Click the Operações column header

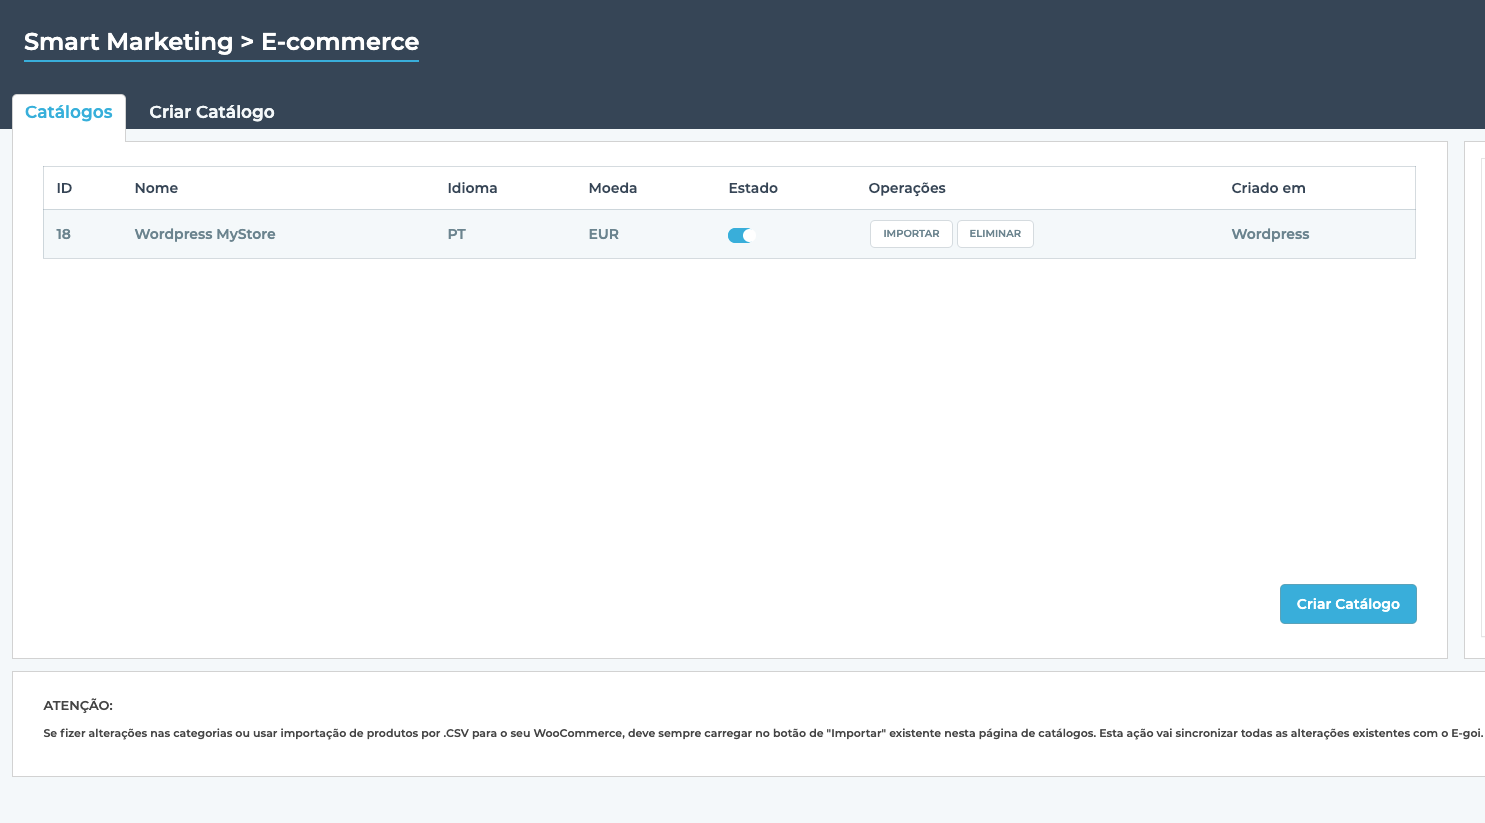click(x=907, y=188)
